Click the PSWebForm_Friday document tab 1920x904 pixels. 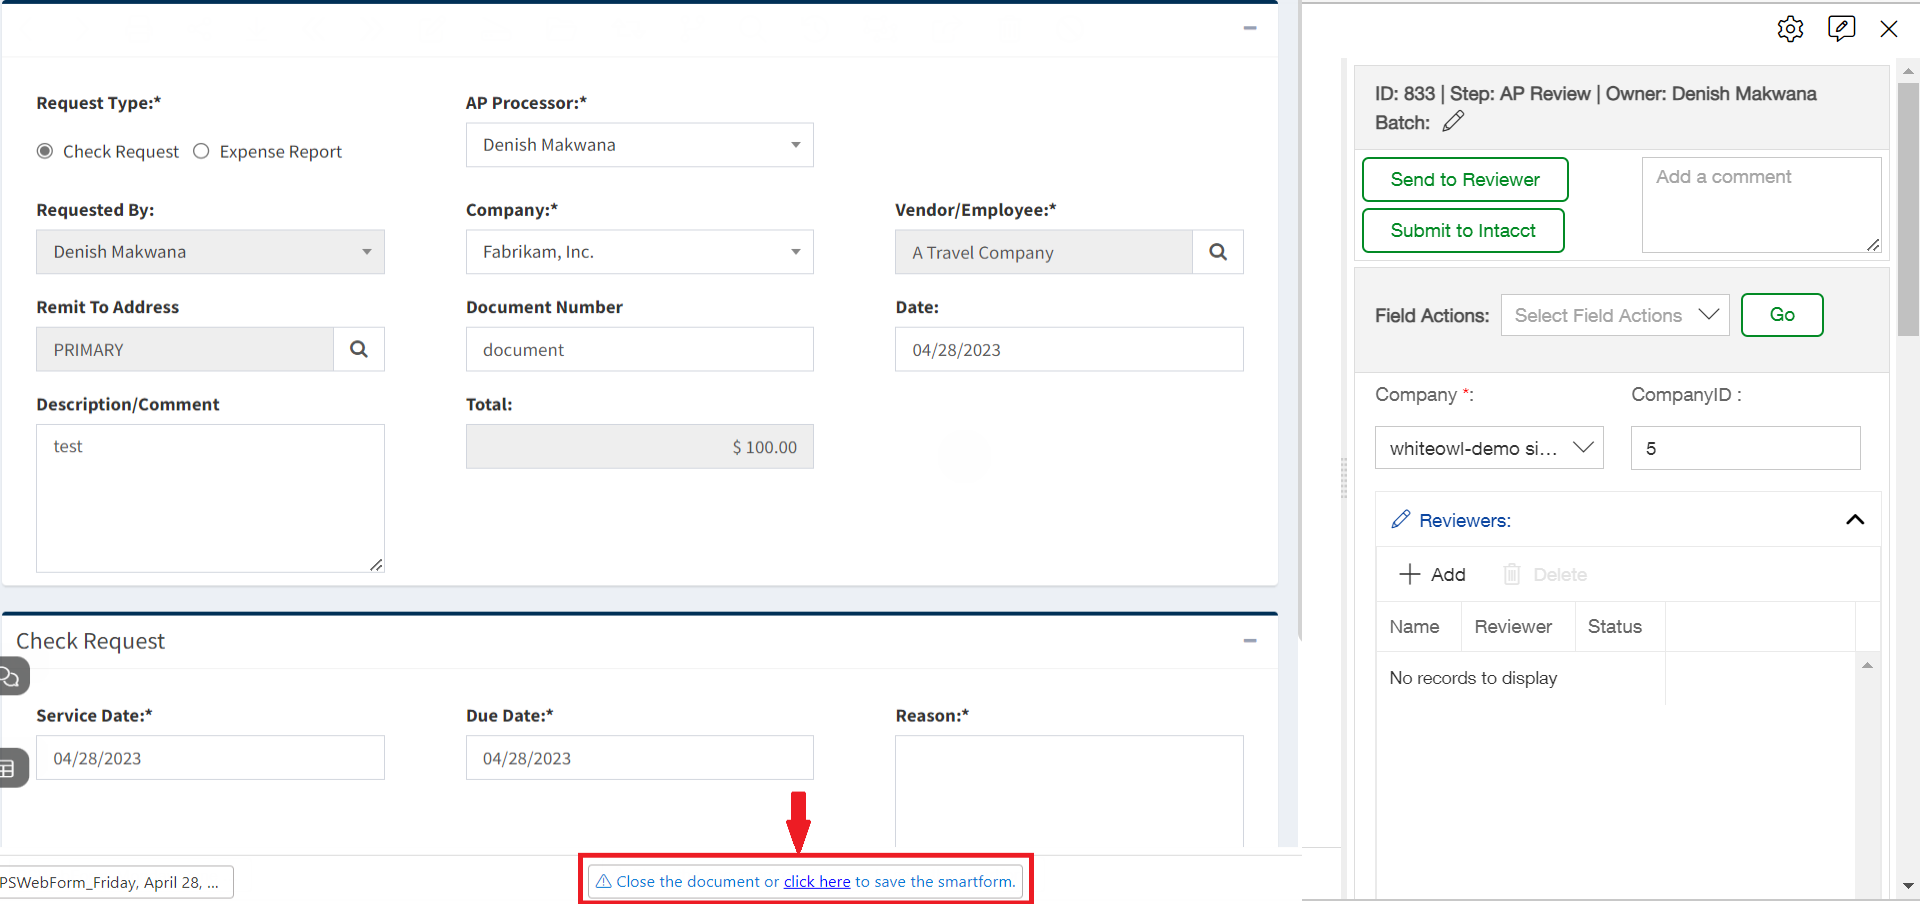point(115,882)
